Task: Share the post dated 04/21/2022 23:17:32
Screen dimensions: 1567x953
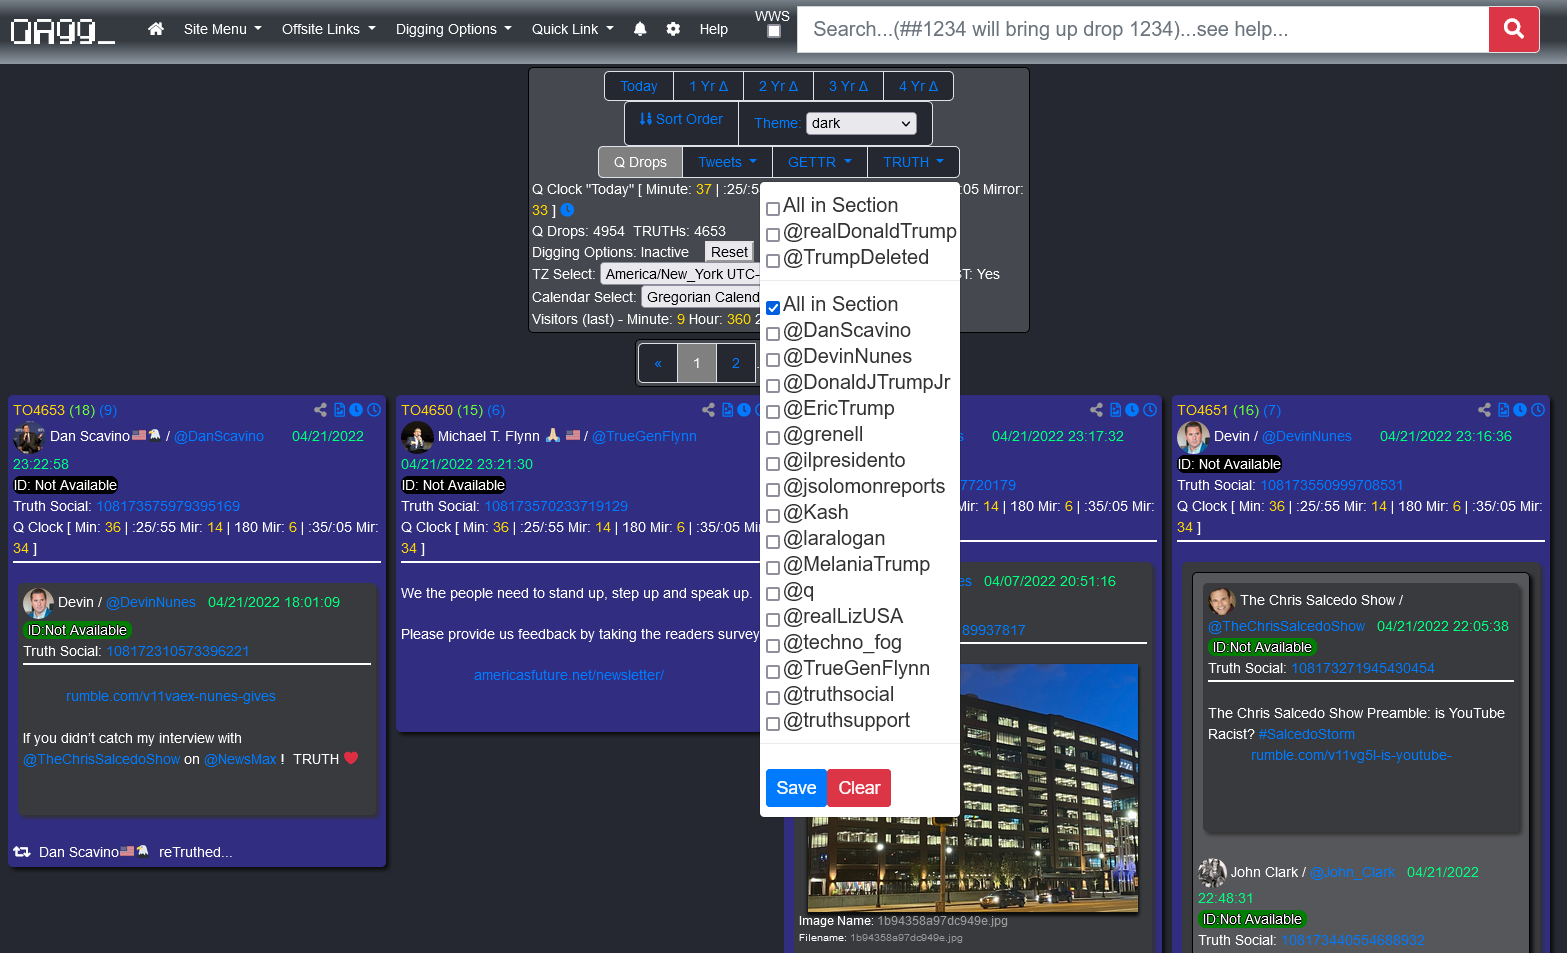Action: pyautogui.click(x=1096, y=410)
